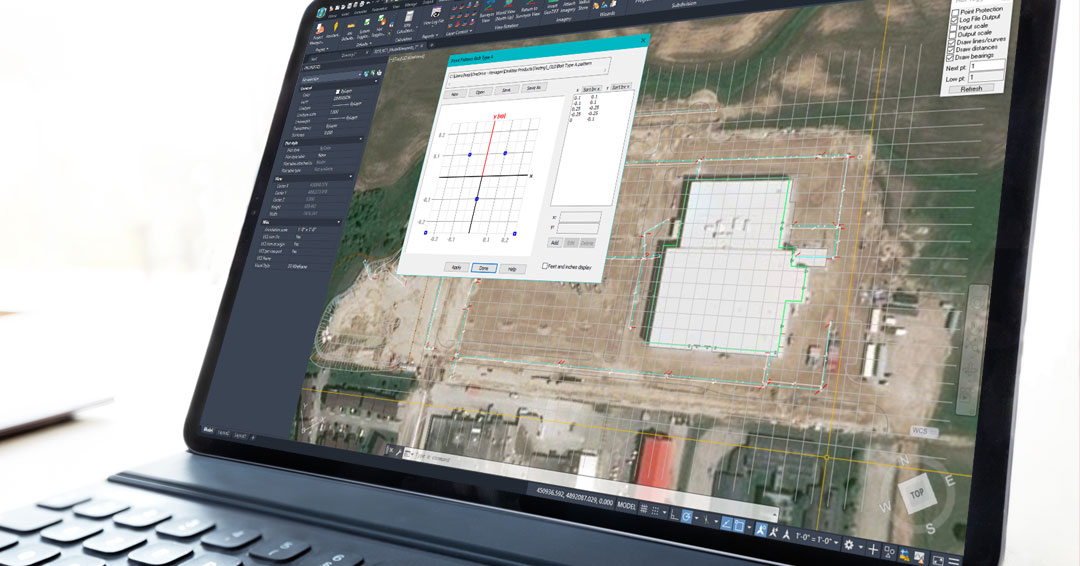Click the grid display icon in status bar
Viewport: 1080px width, 566px height.
[x=643, y=508]
